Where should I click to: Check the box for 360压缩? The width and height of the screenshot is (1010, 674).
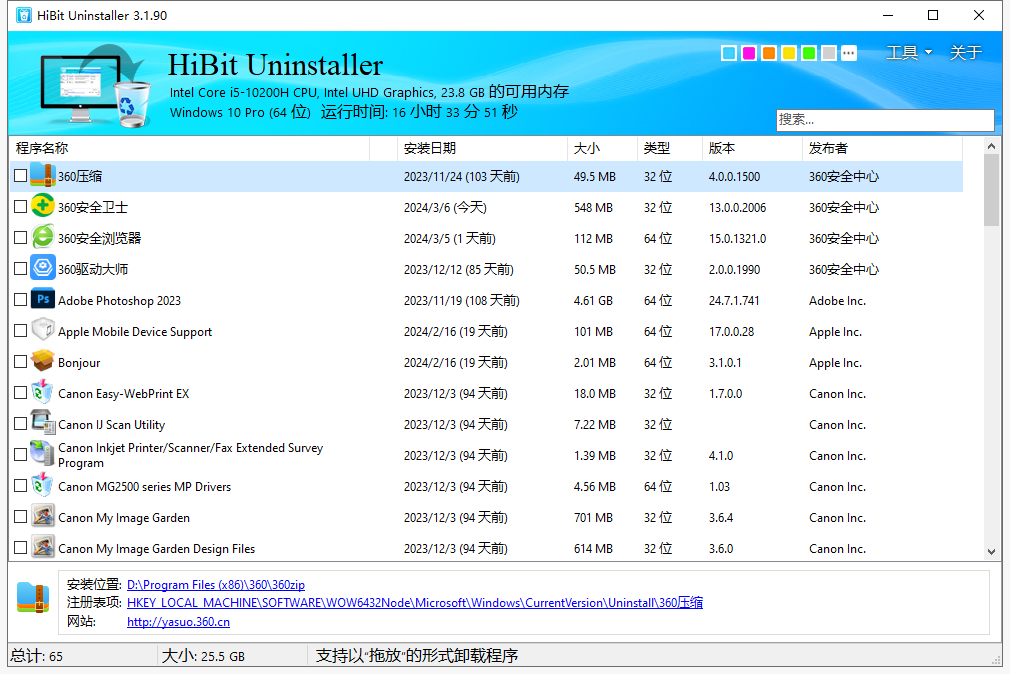pos(20,175)
